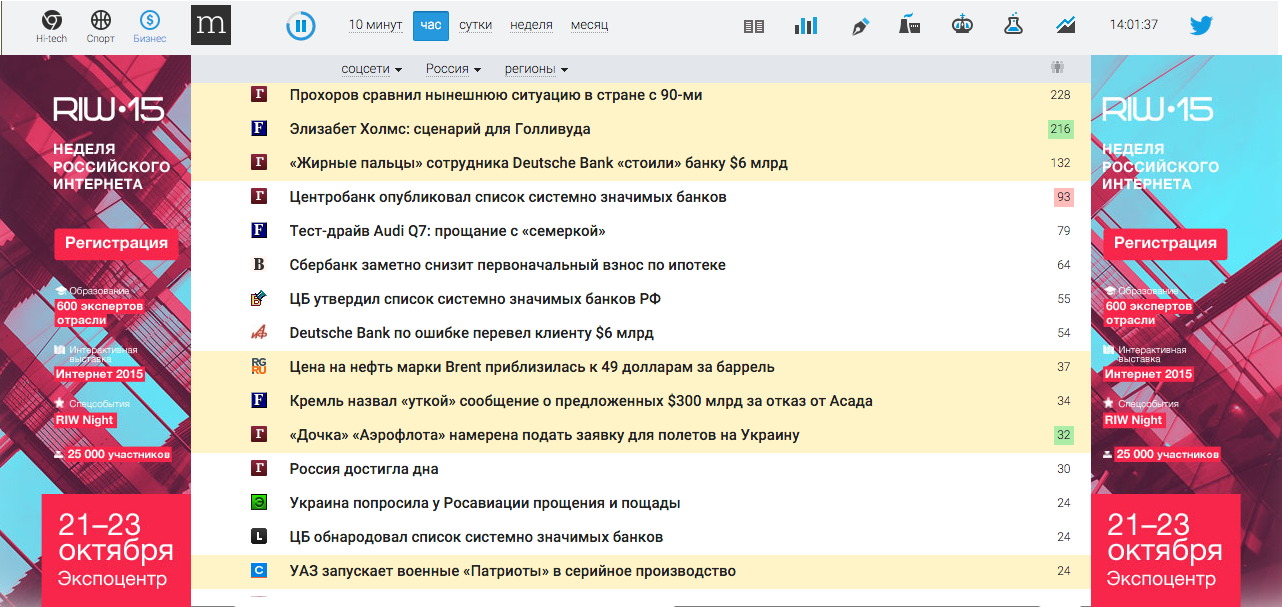The height and width of the screenshot is (607, 1282).
Task: Click Forbes icon beside Тест-драйв Audi
Action: 259,231
